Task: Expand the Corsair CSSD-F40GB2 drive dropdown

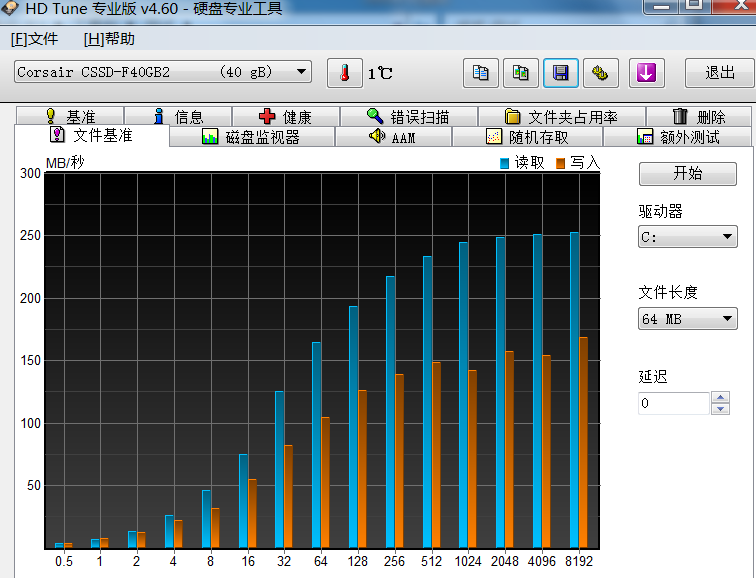Action: coord(163,72)
